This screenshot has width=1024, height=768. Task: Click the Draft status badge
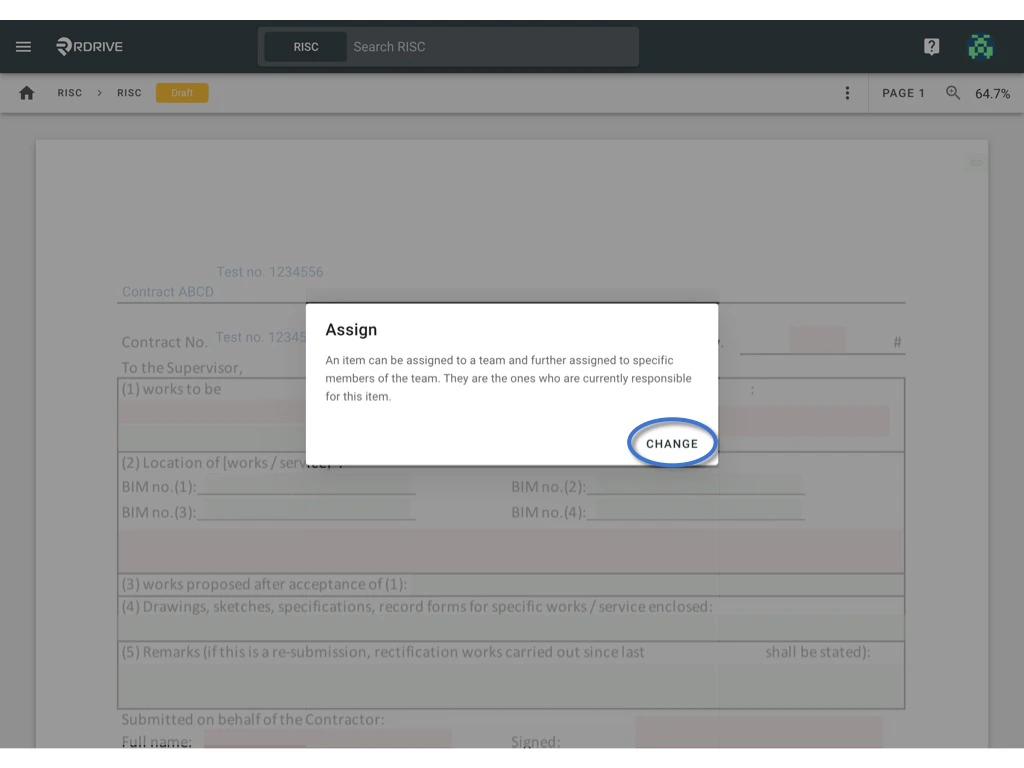coord(182,92)
